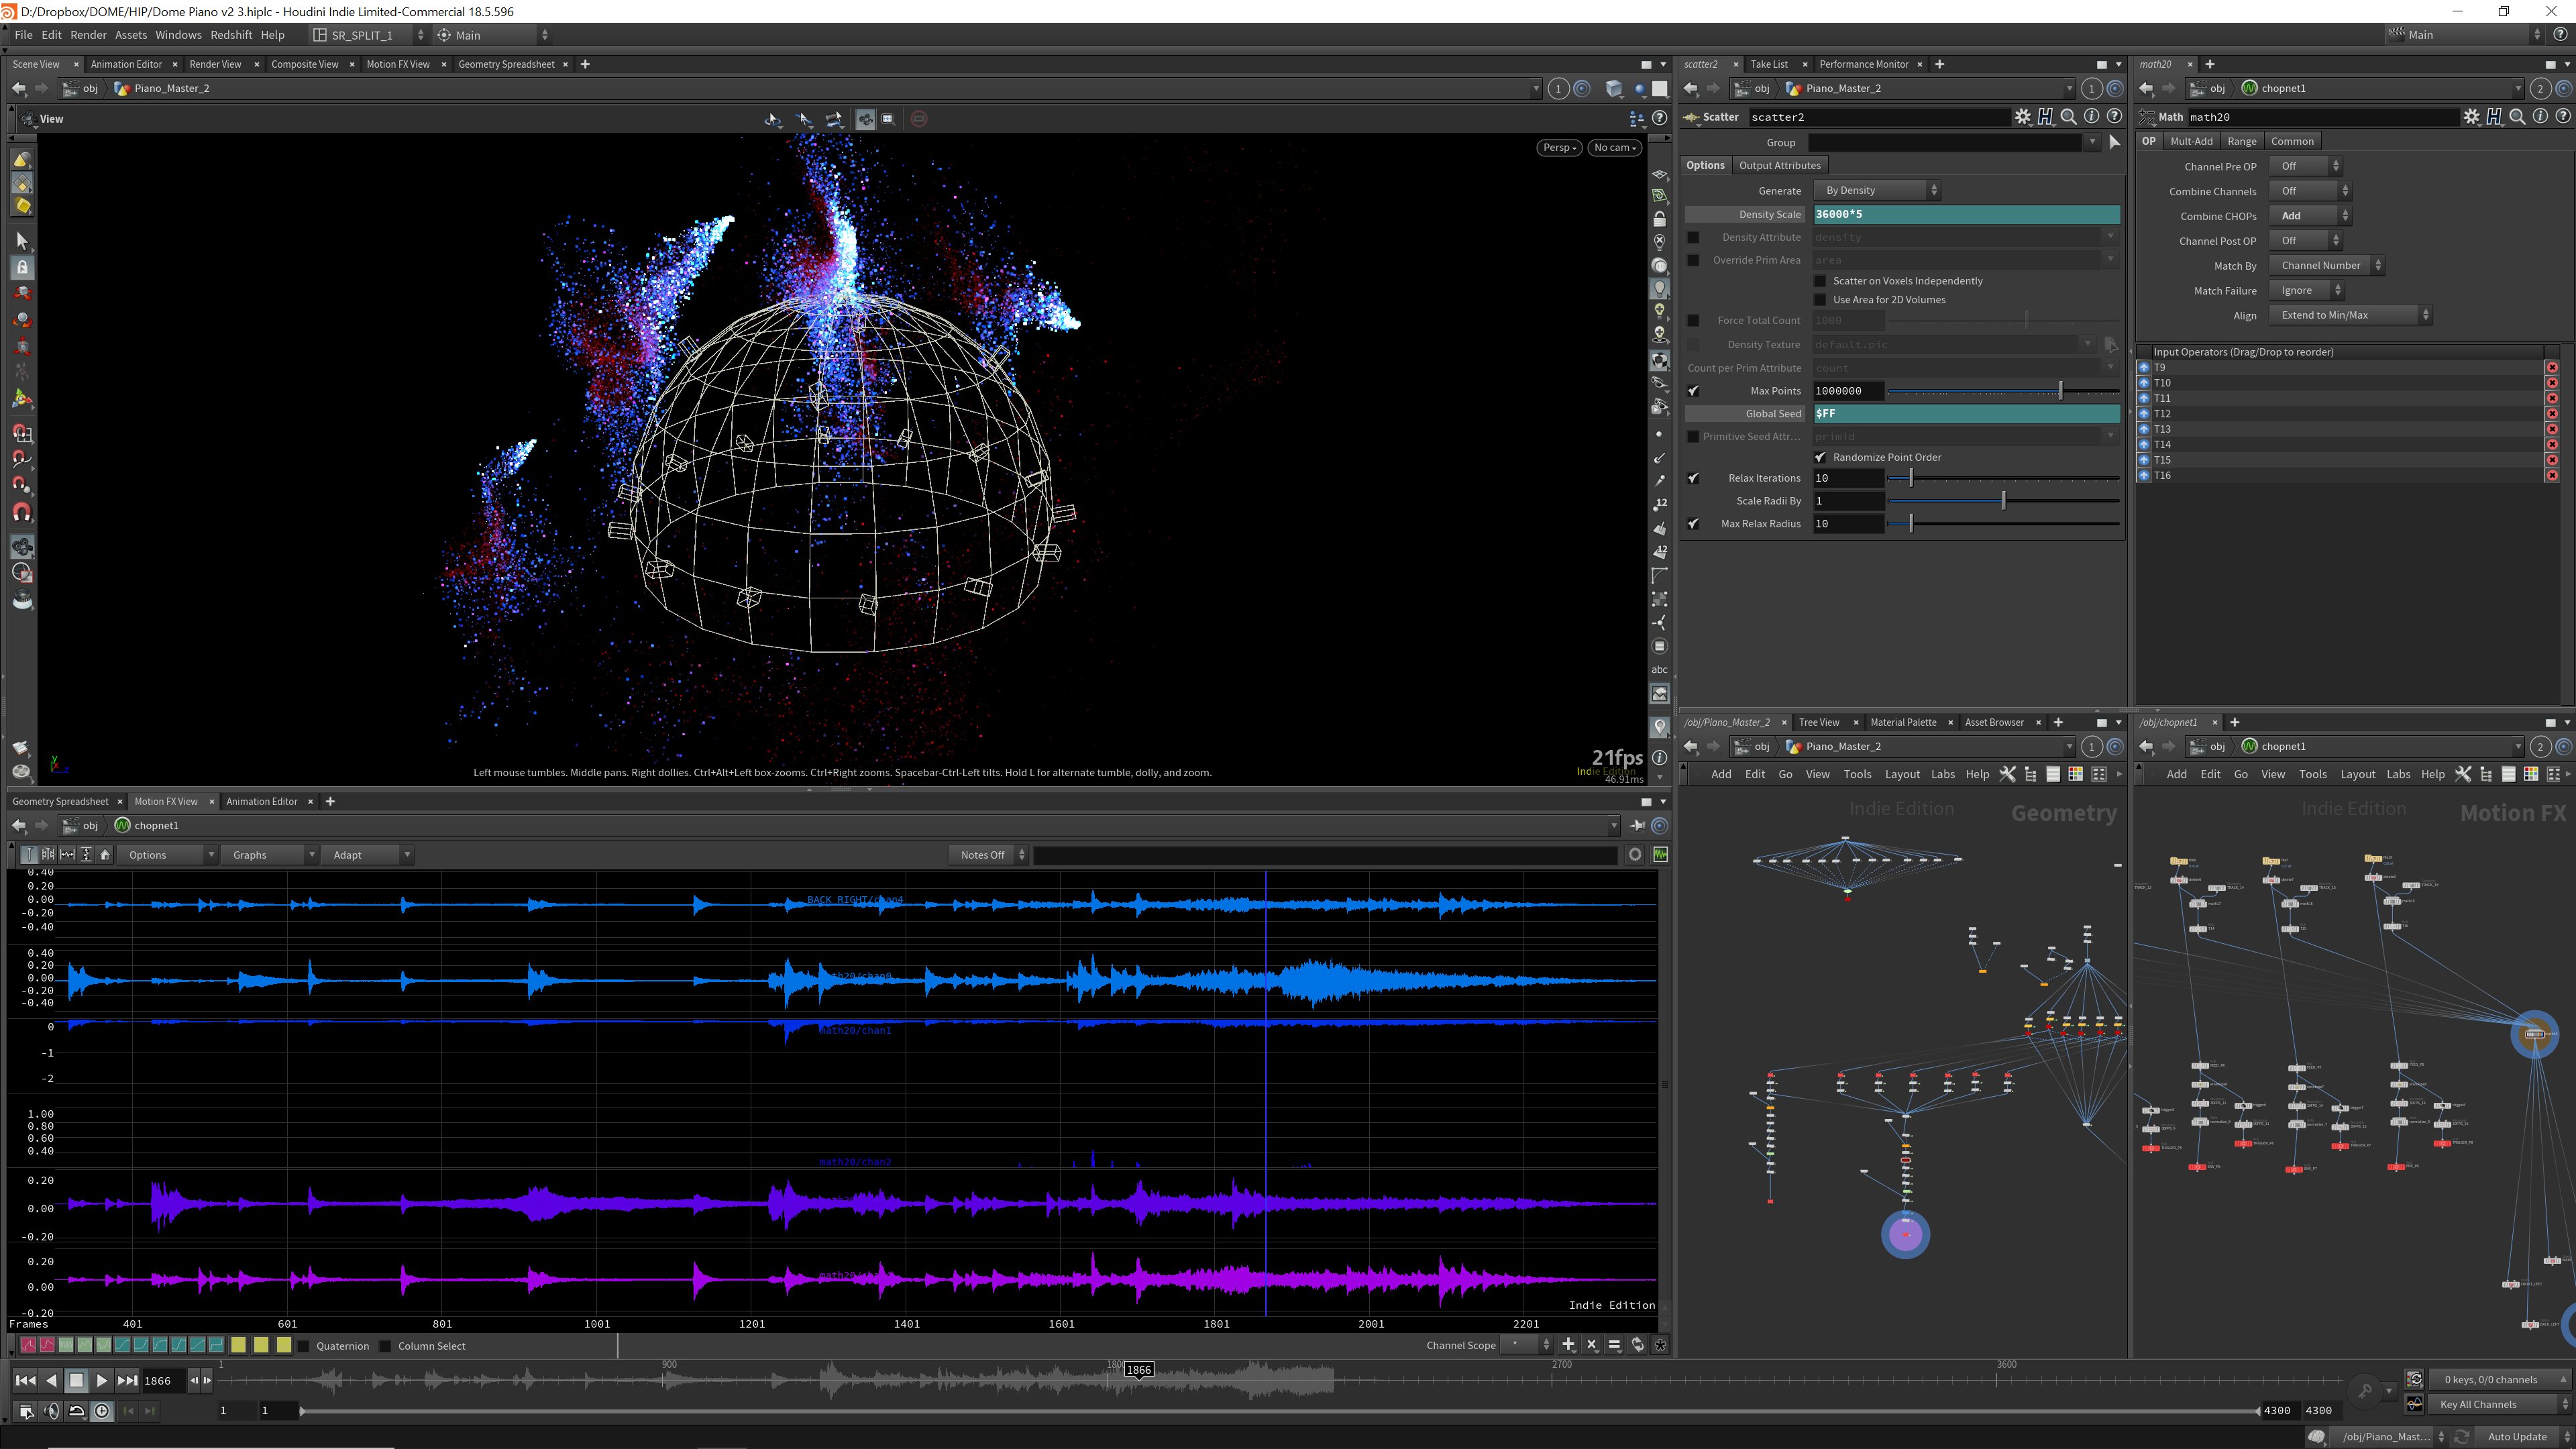This screenshot has width=2576, height=1449.
Task: Click the Mult-Add tab
Action: tap(2191, 141)
